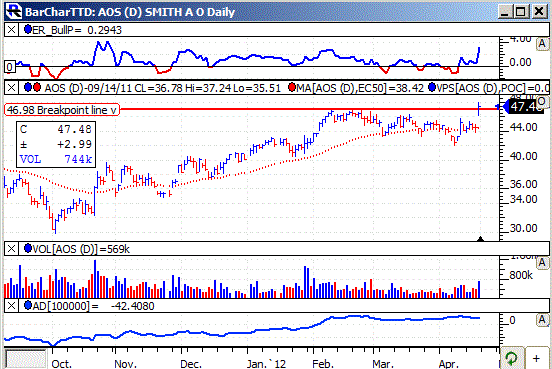Click the blue dot beside VPS[AOS (D),POC]

click(432, 87)
